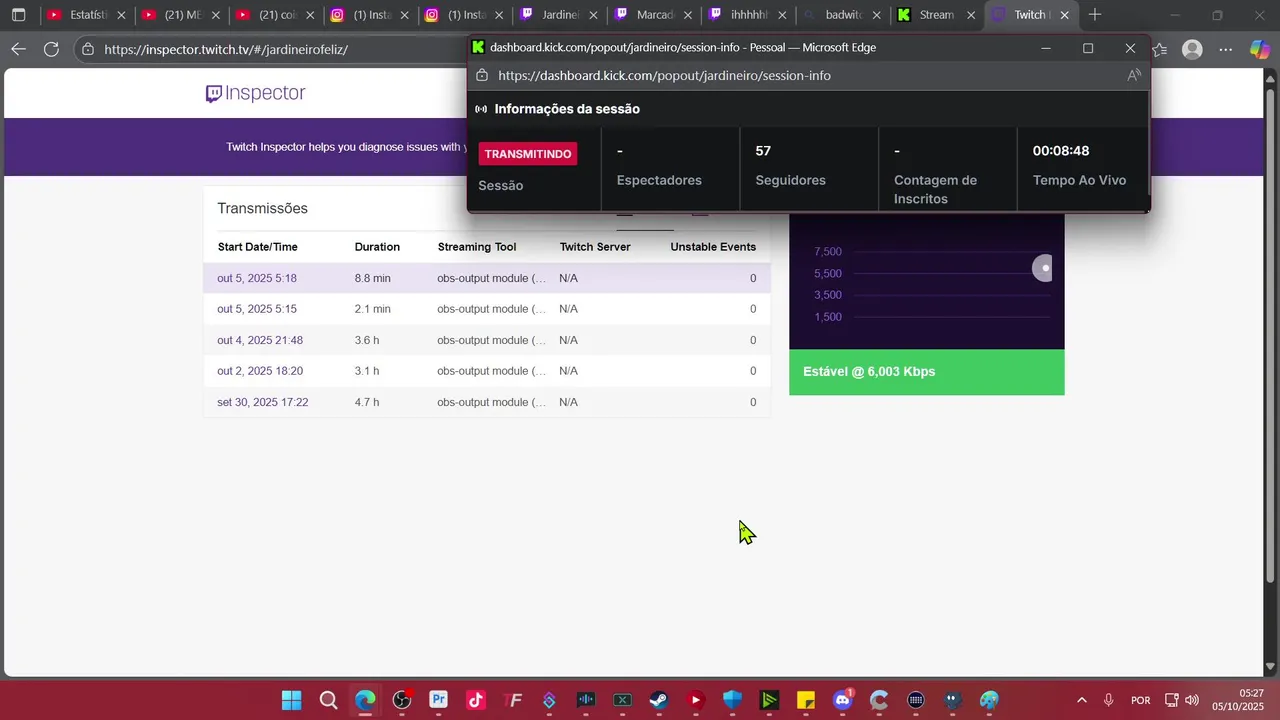This screenshot has width=1280, height=720.
Task: Click favorites star icon in main window
Action: 1160,49
